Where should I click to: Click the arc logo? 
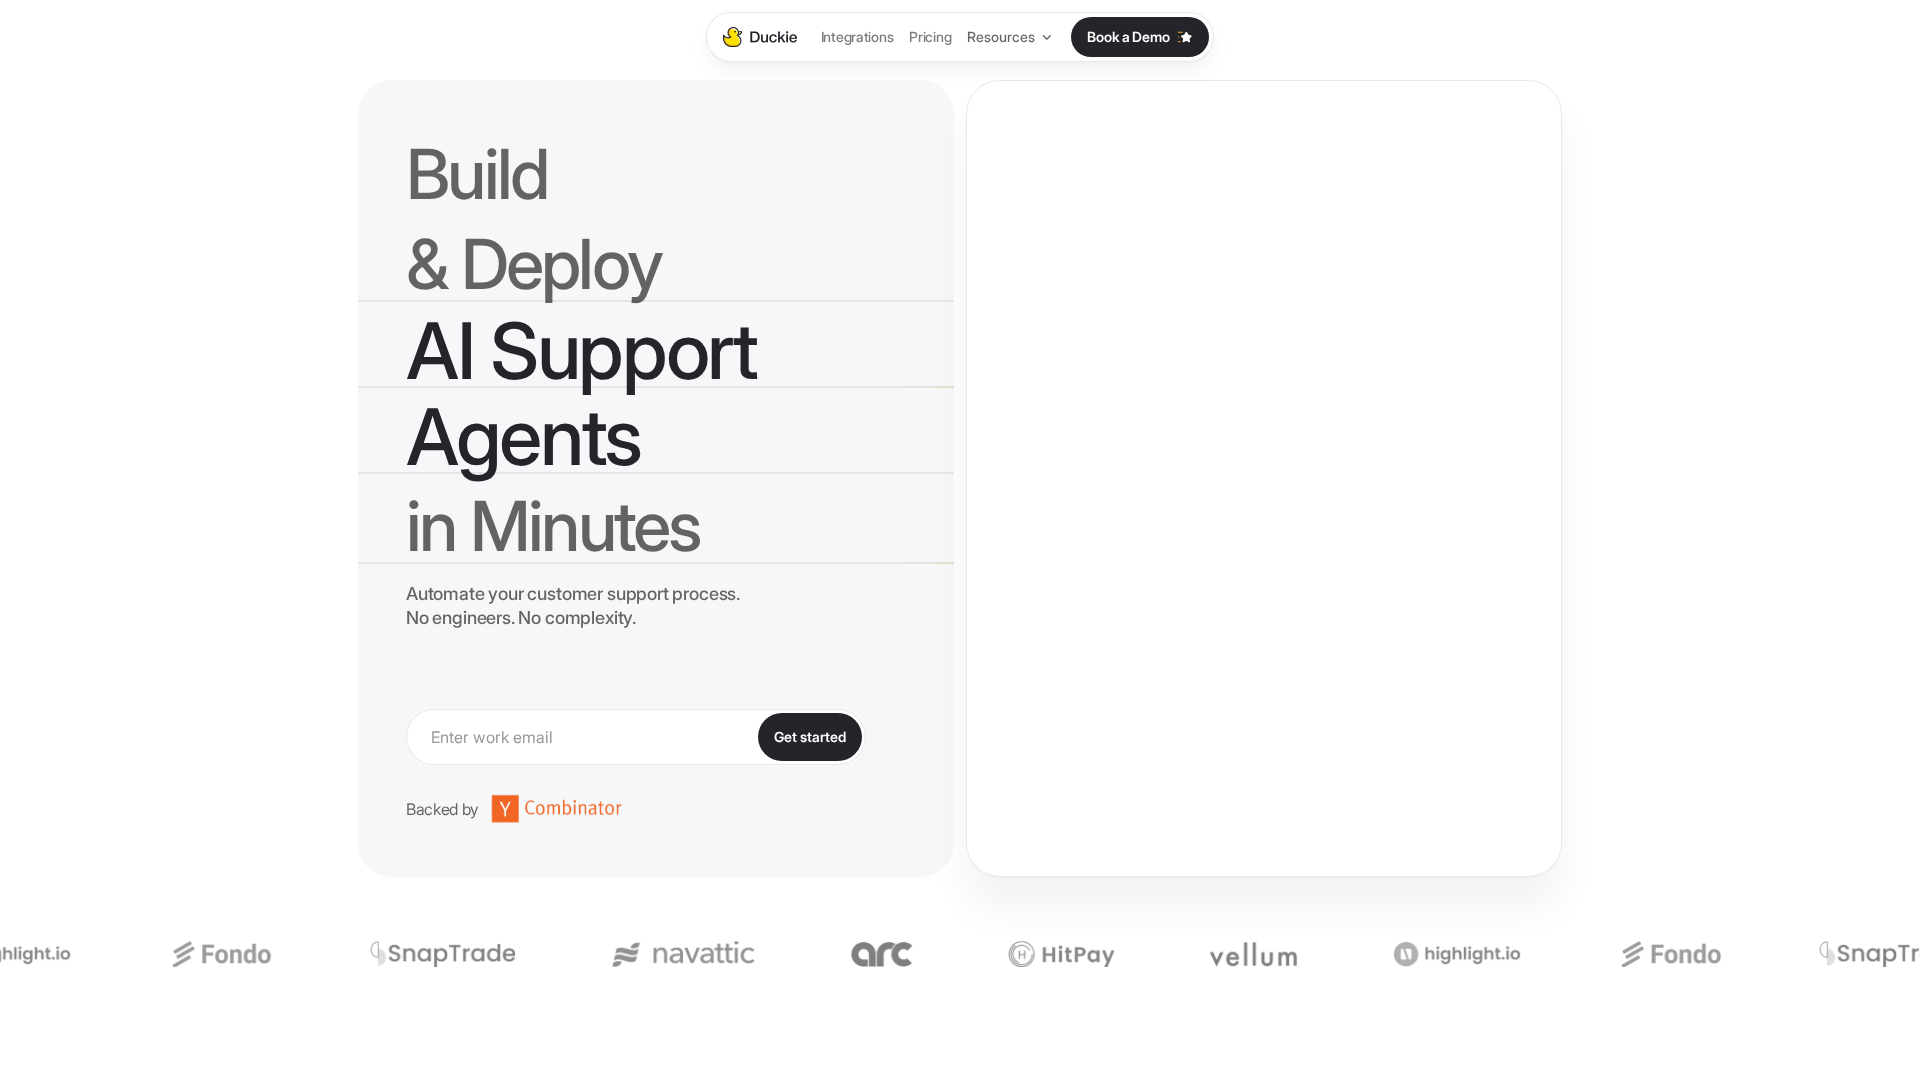coord(881,954)
